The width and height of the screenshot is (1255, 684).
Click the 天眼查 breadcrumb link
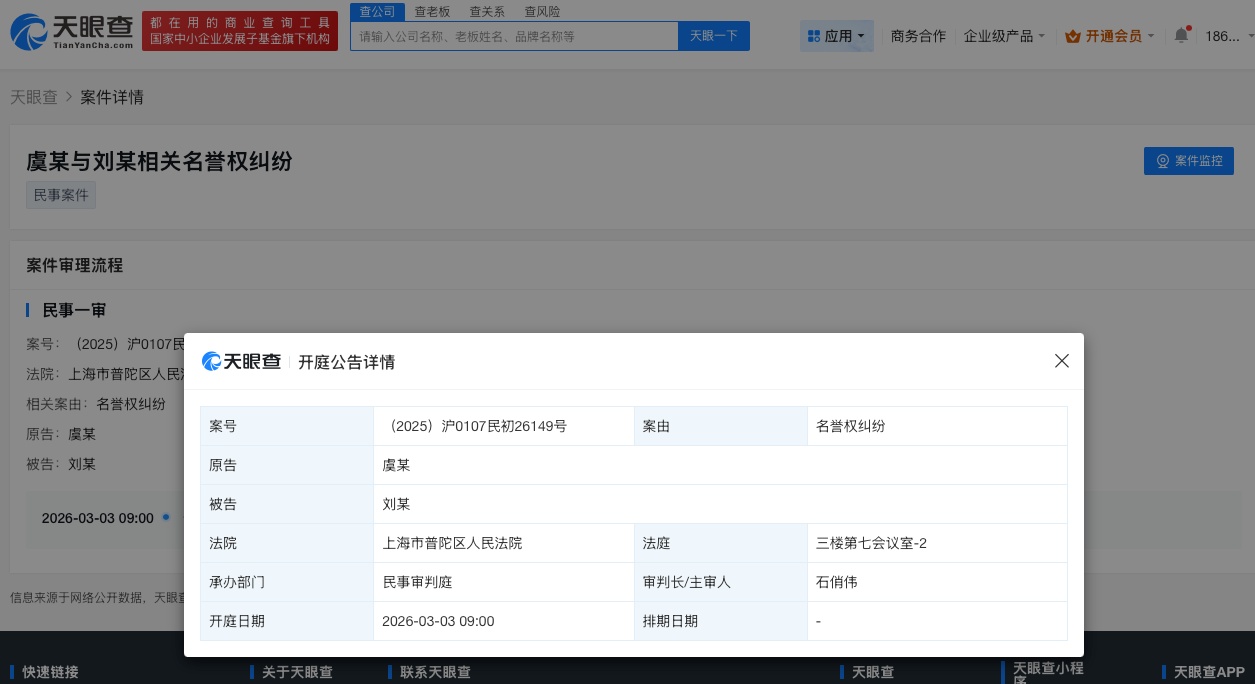(33, 97)
